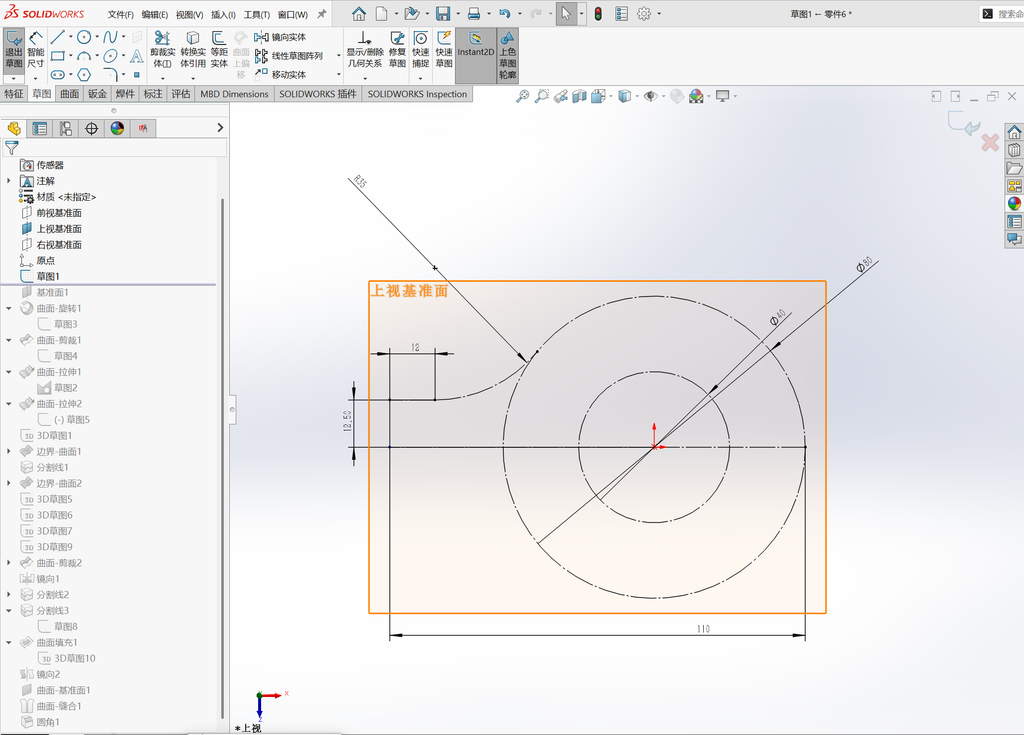Click the 镜向实体 mirror entities tool
Screen dimensions: 1024x735
tap(281, 37)
